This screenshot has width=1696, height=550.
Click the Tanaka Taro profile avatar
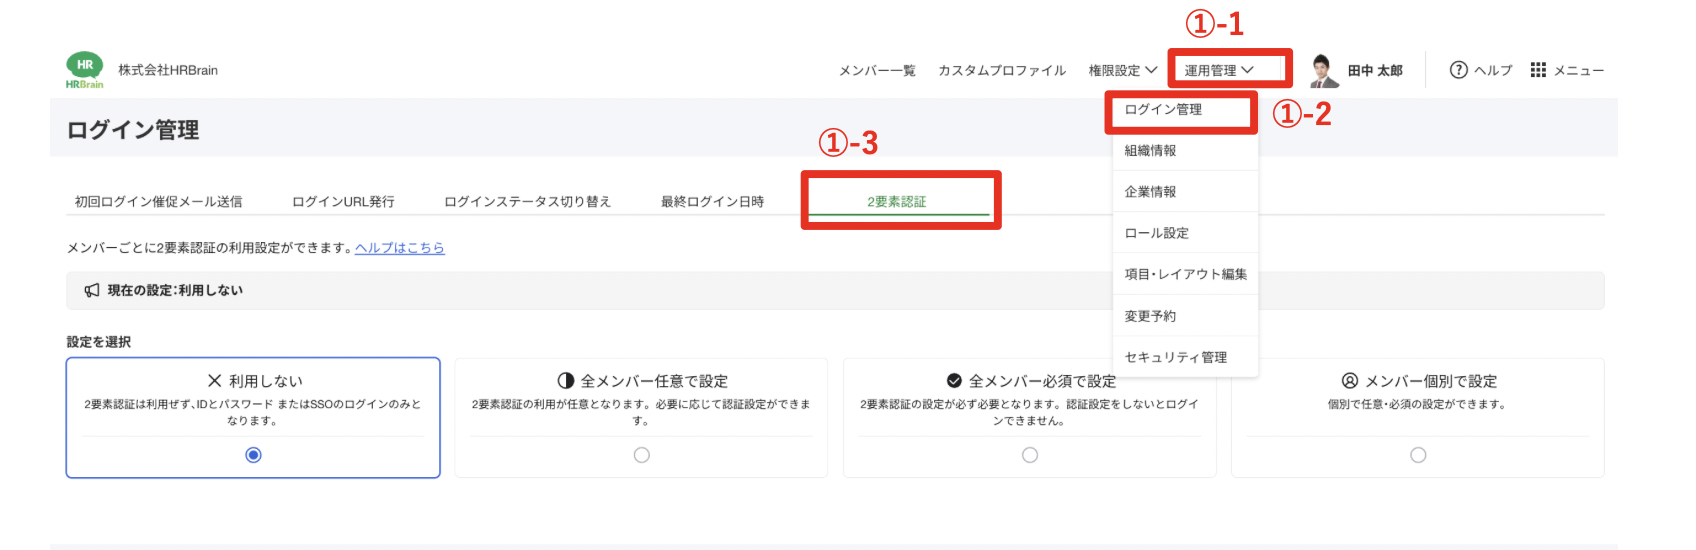pyautogui.click(x=1324, y=71)
